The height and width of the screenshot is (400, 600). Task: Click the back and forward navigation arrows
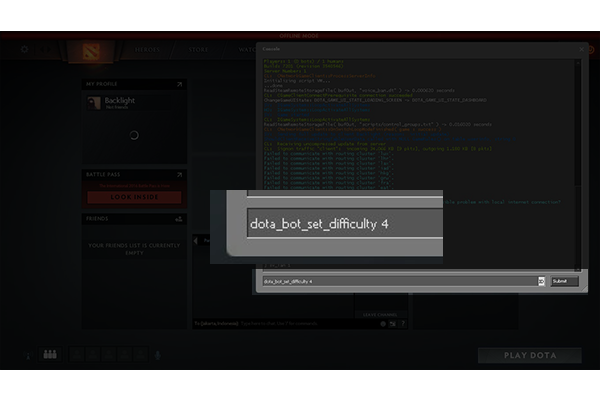tap(45, 49)
